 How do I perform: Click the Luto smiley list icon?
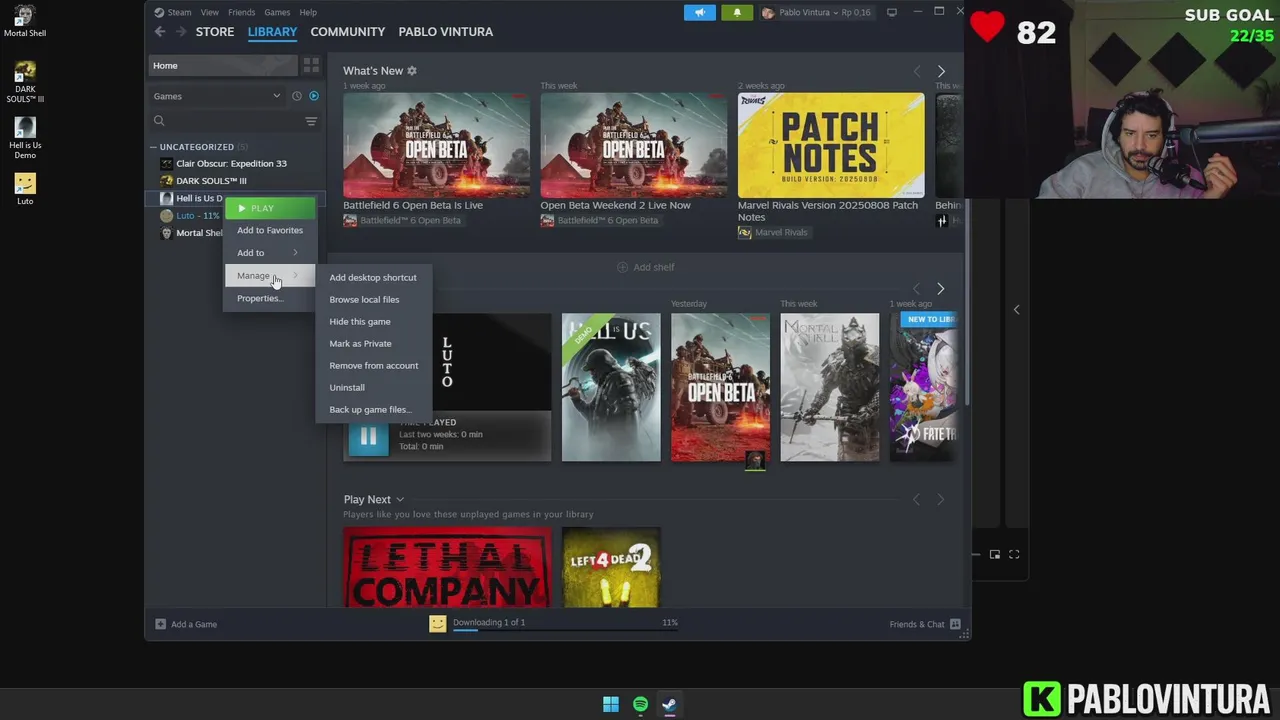point(167,215)
